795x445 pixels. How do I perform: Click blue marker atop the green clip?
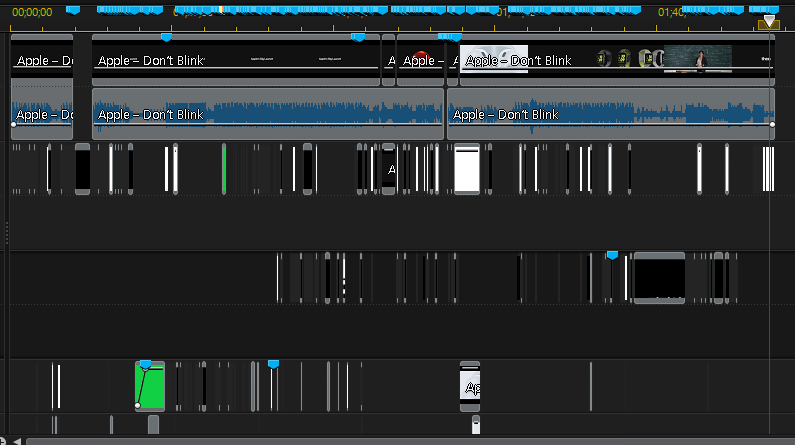[x=146, y=364]
